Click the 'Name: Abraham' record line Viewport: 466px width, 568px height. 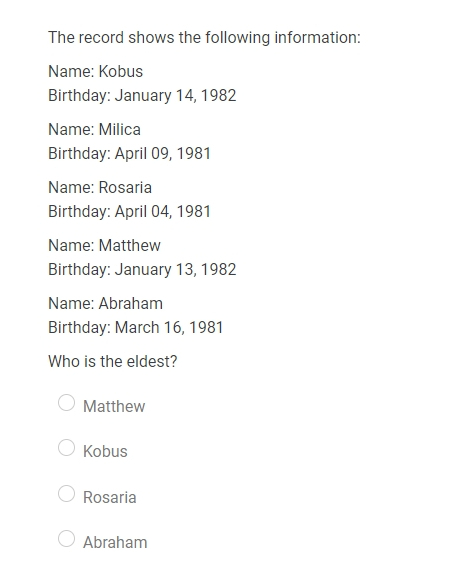105,303
